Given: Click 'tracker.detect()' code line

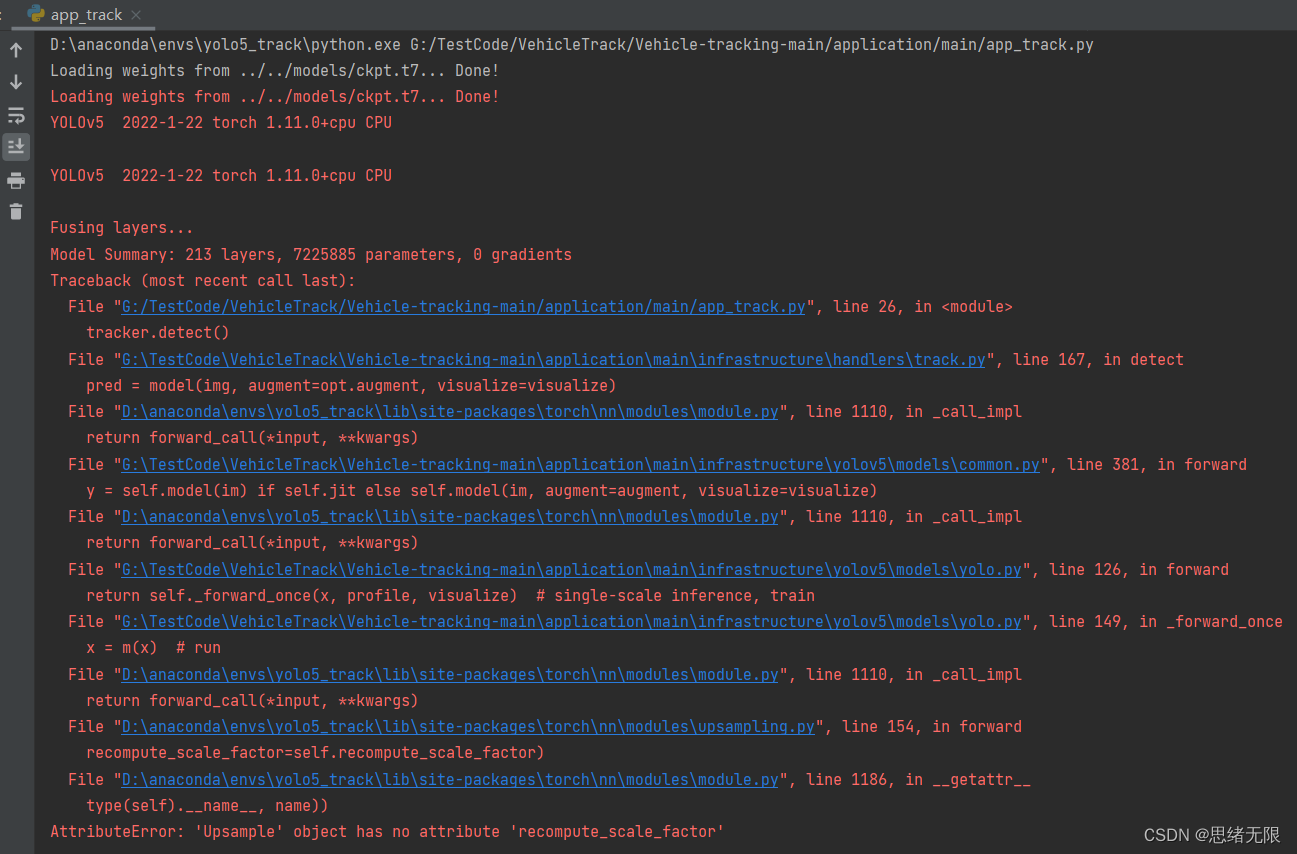Looking at the screenshot, I should click(158, 333).
